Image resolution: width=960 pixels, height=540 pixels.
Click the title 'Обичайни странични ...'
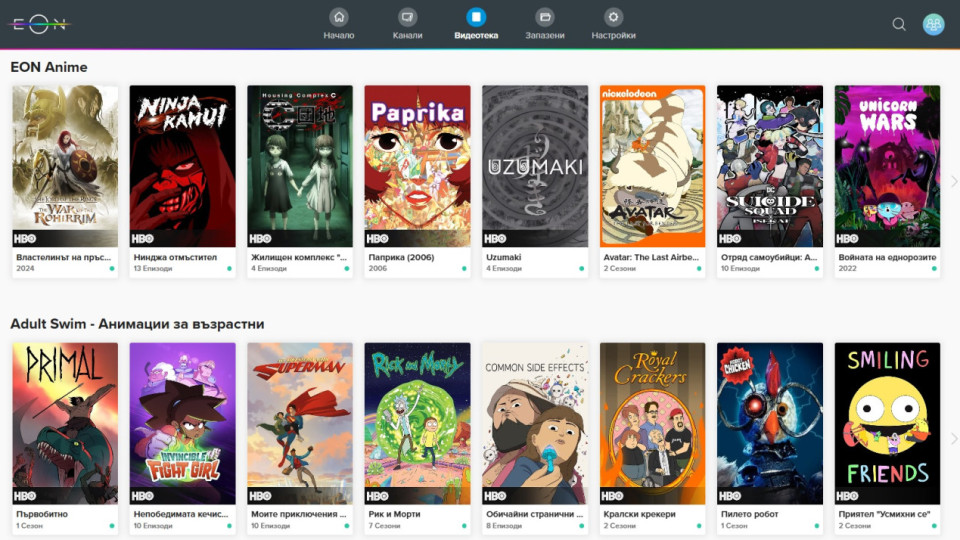(x=534, y=515)
